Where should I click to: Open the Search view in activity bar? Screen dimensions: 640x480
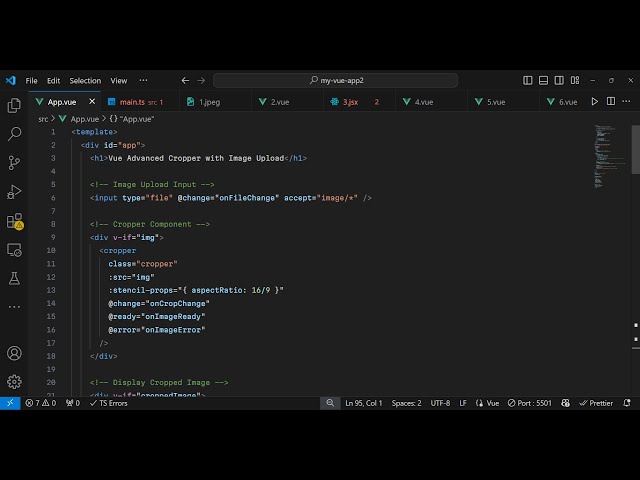14,133
